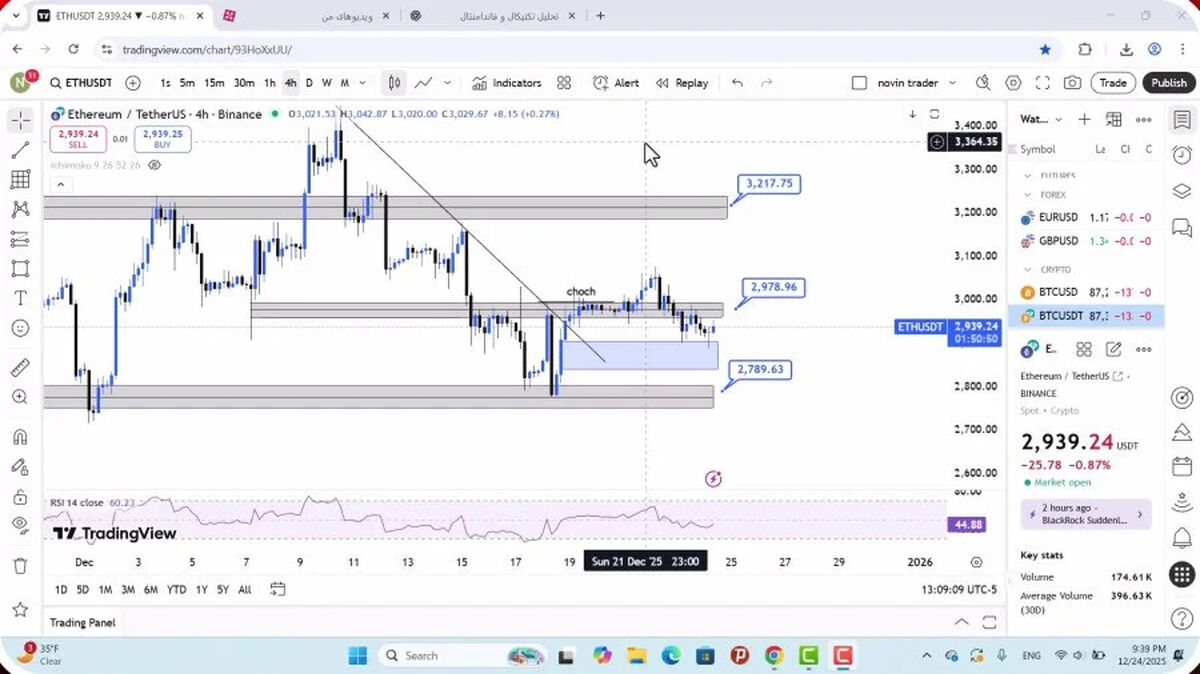This screenshot has width=1200, height=674.
Task: Open the Fibonacci/gann tools grid icon
Action: pyautogui.click(x=20, y=180)
